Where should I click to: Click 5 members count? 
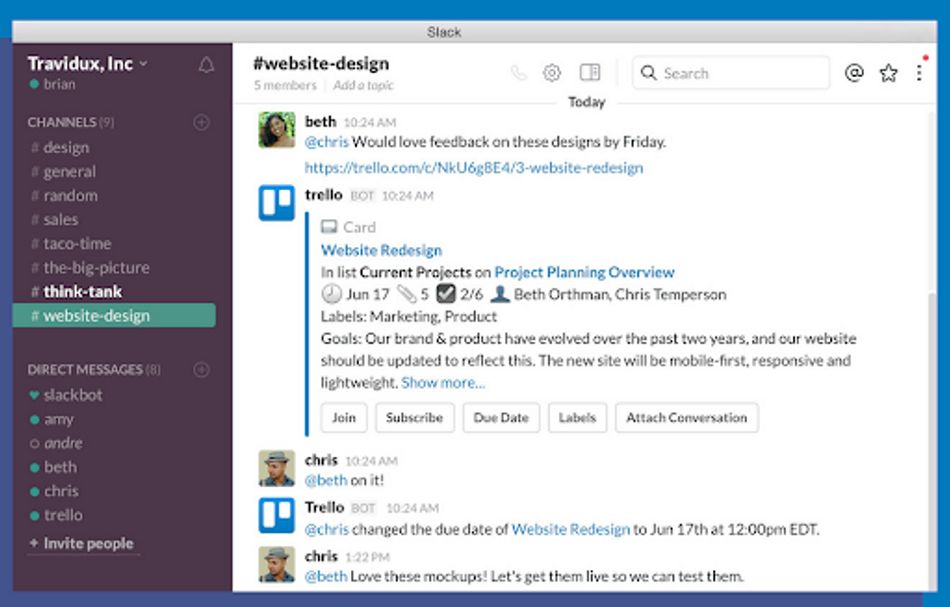coord(285,85)
